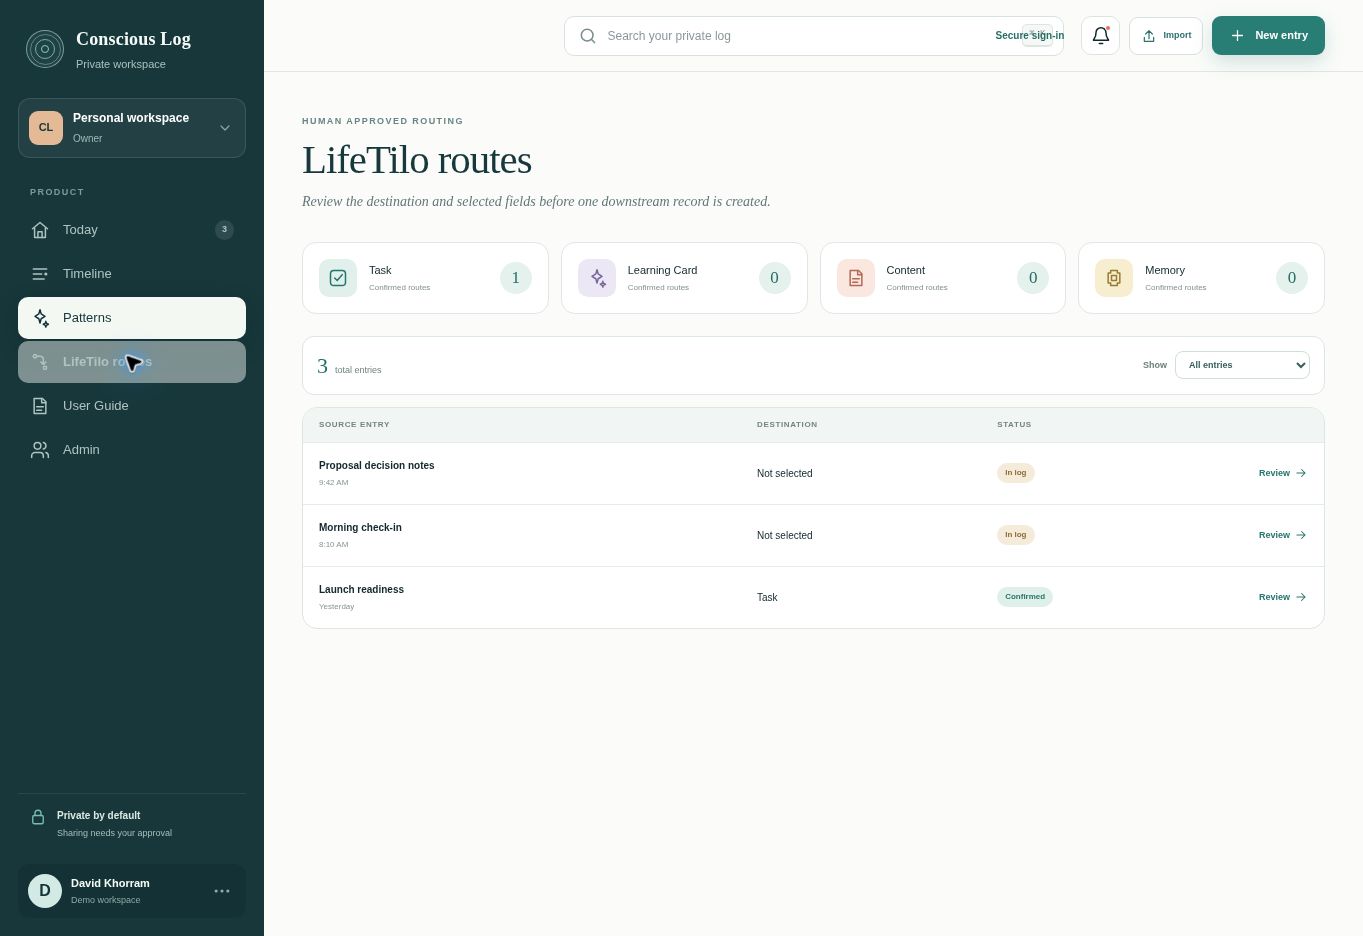This screenshot has width=1363, height=936.
Task: Click the Secure sign-in link
Action: [x=1029, y=36]
